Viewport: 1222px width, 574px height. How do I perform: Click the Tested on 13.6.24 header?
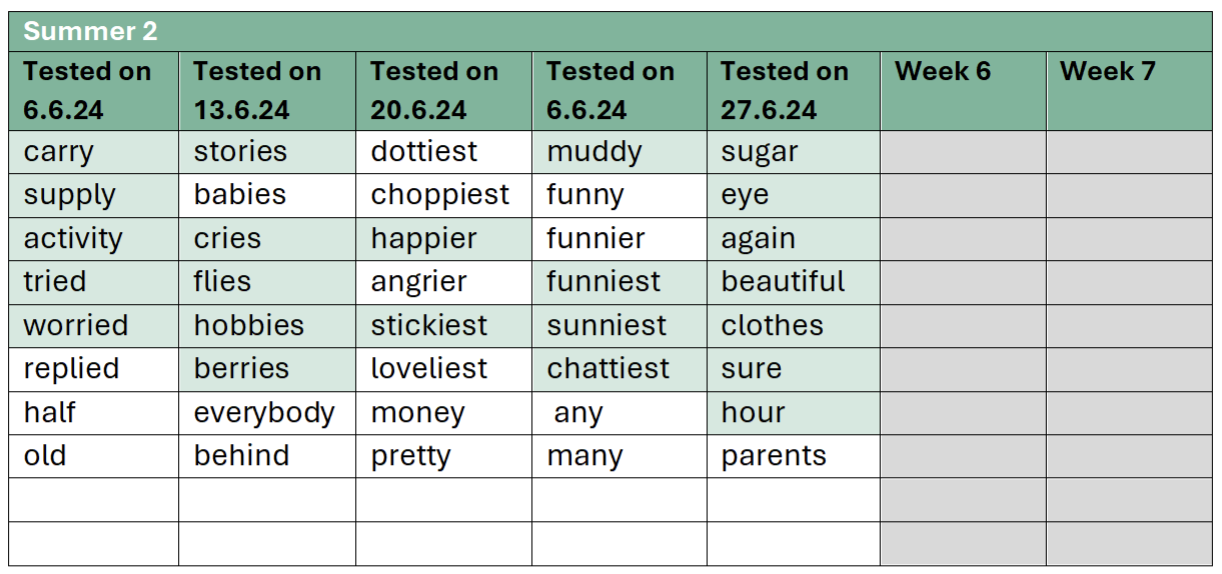(267, 91)
